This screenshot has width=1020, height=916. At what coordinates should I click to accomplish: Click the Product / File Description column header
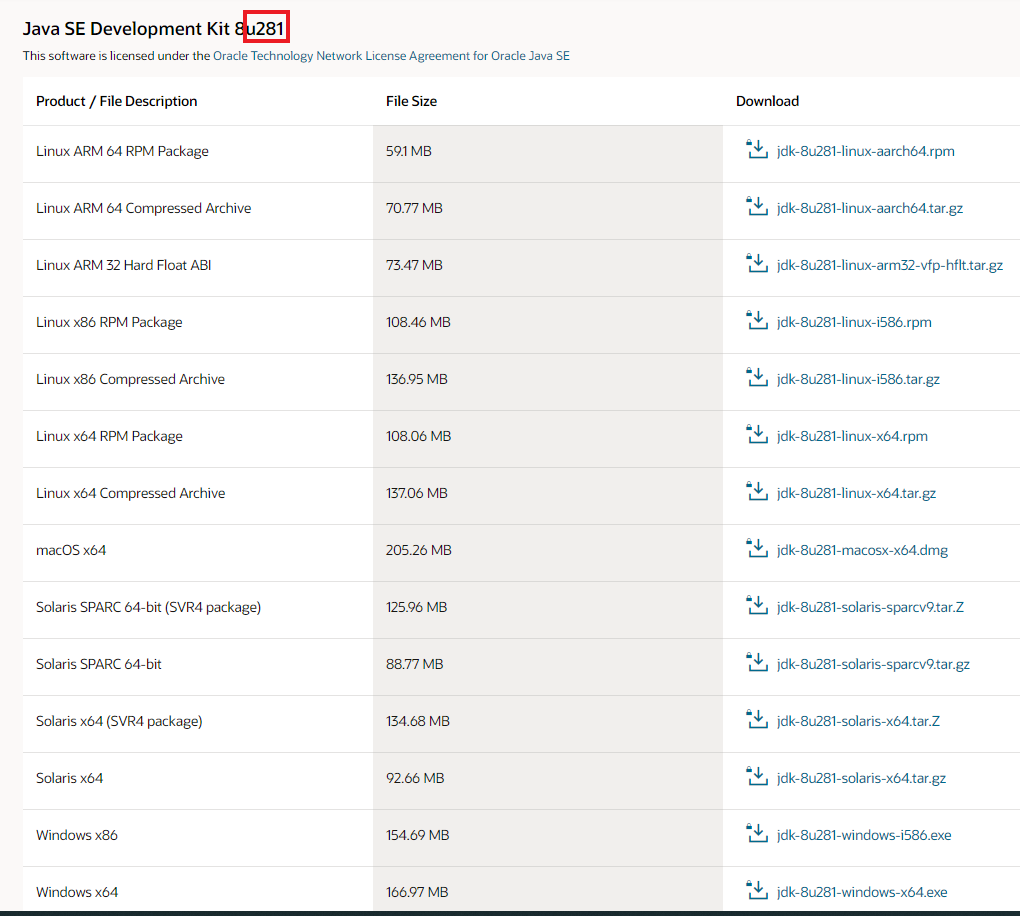[116, 101]
